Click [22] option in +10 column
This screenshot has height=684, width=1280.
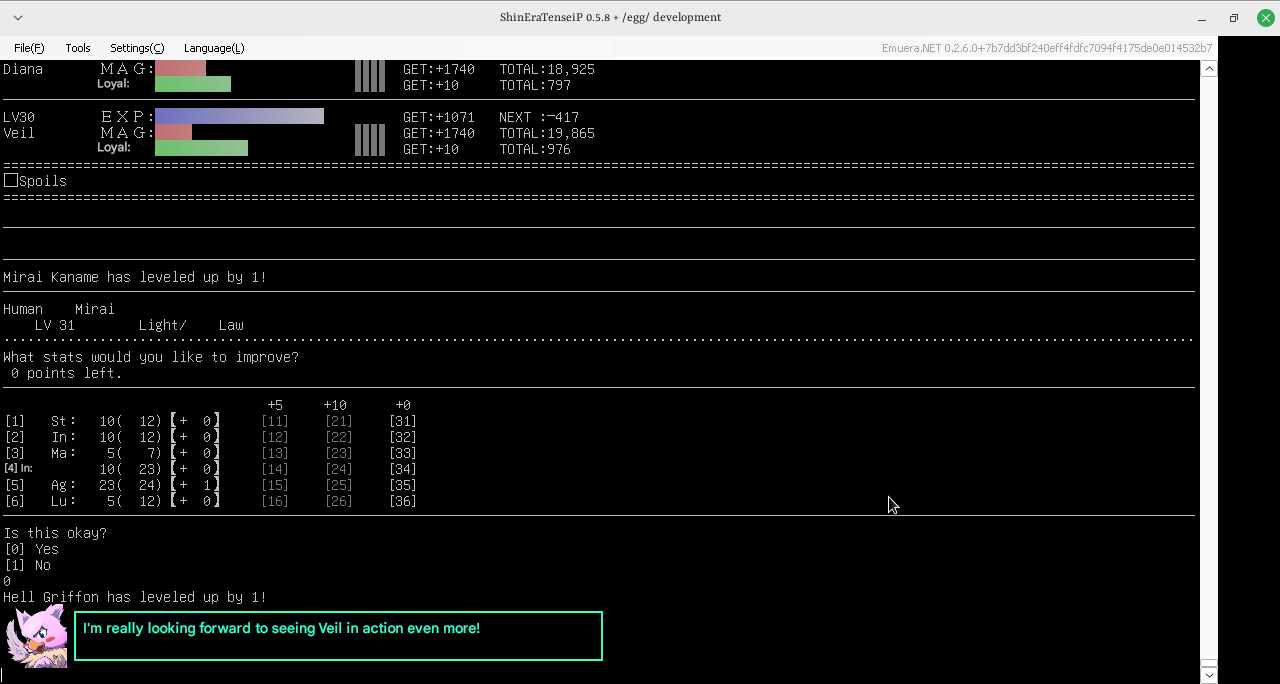tap(339, 437)
